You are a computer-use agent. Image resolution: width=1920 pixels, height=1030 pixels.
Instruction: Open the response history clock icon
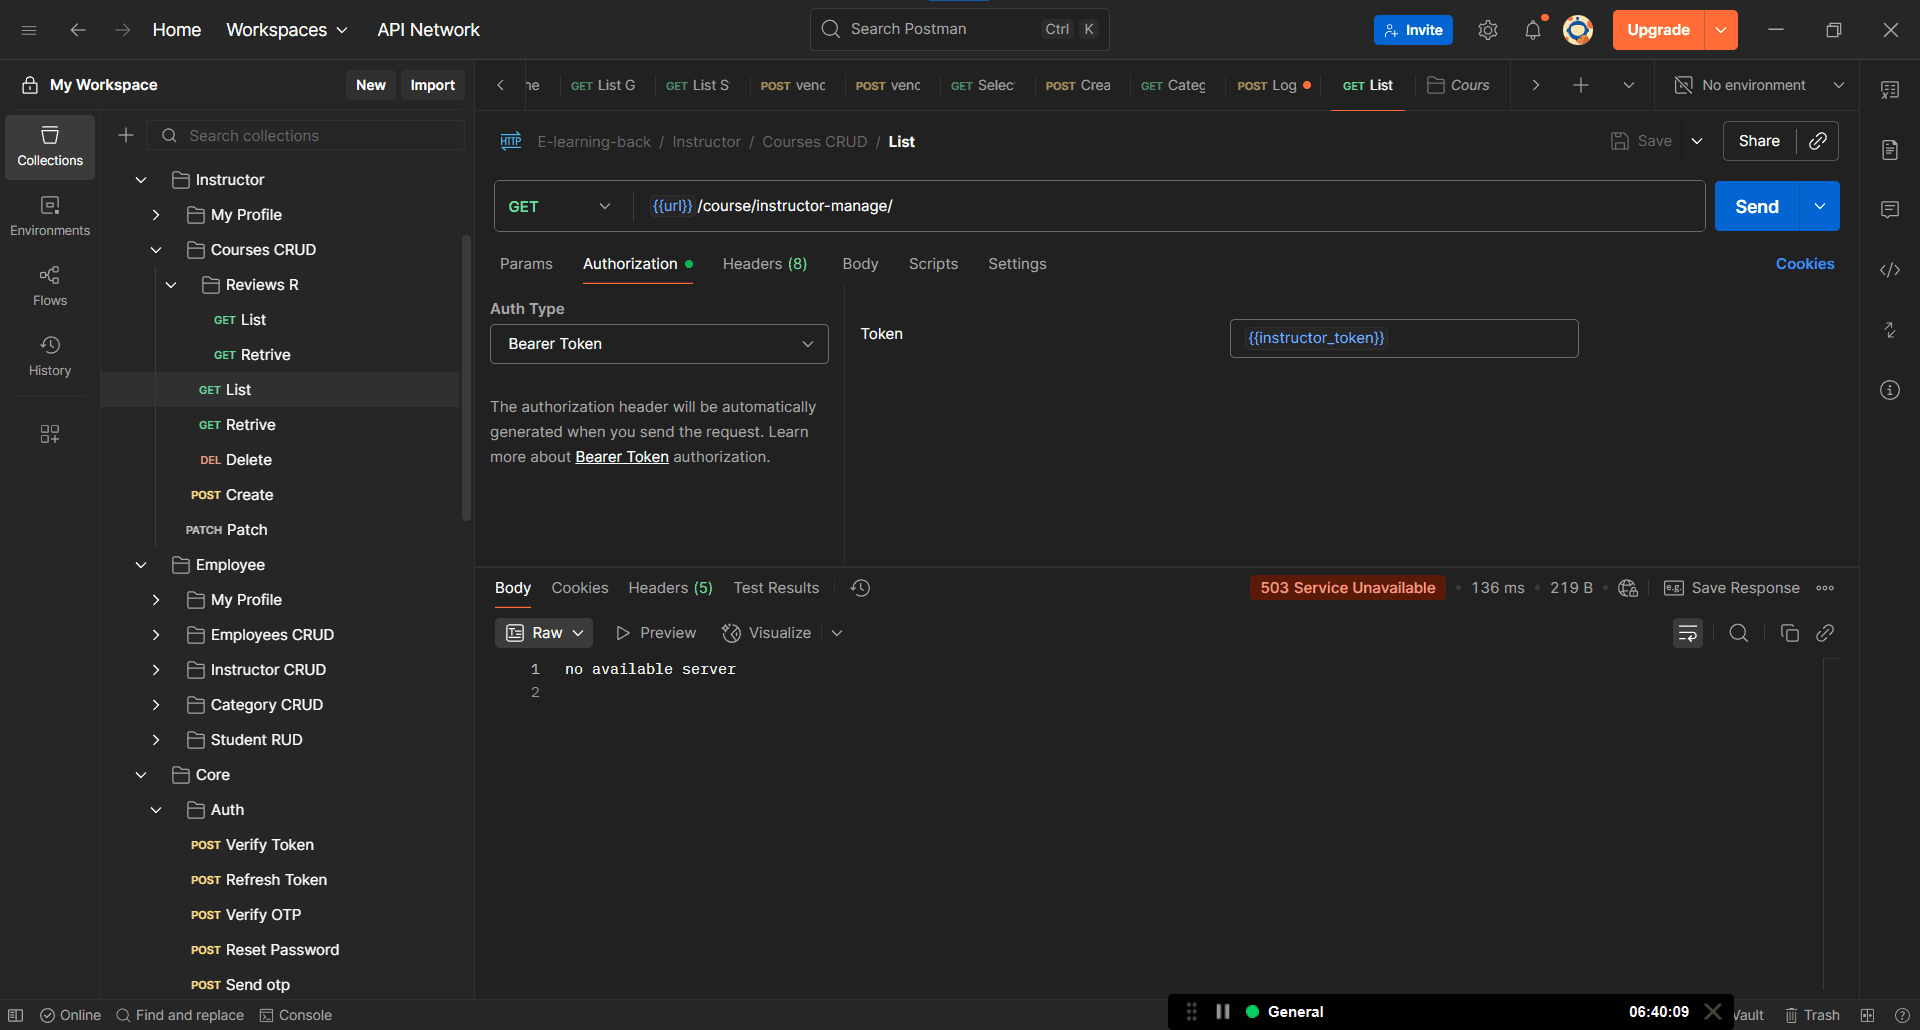tap(860, 588)
